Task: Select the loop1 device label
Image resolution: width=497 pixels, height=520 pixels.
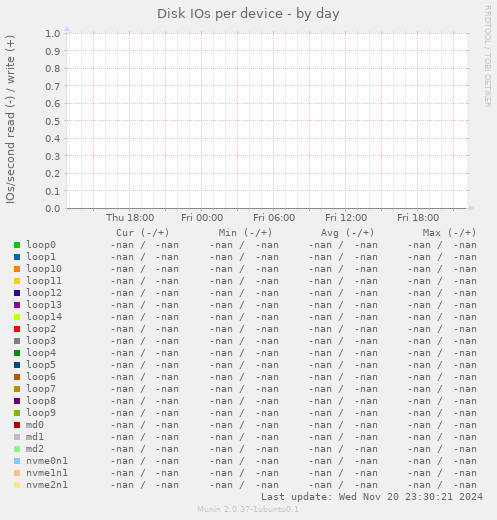Action: pyautogui.click(x=41, y=257)
